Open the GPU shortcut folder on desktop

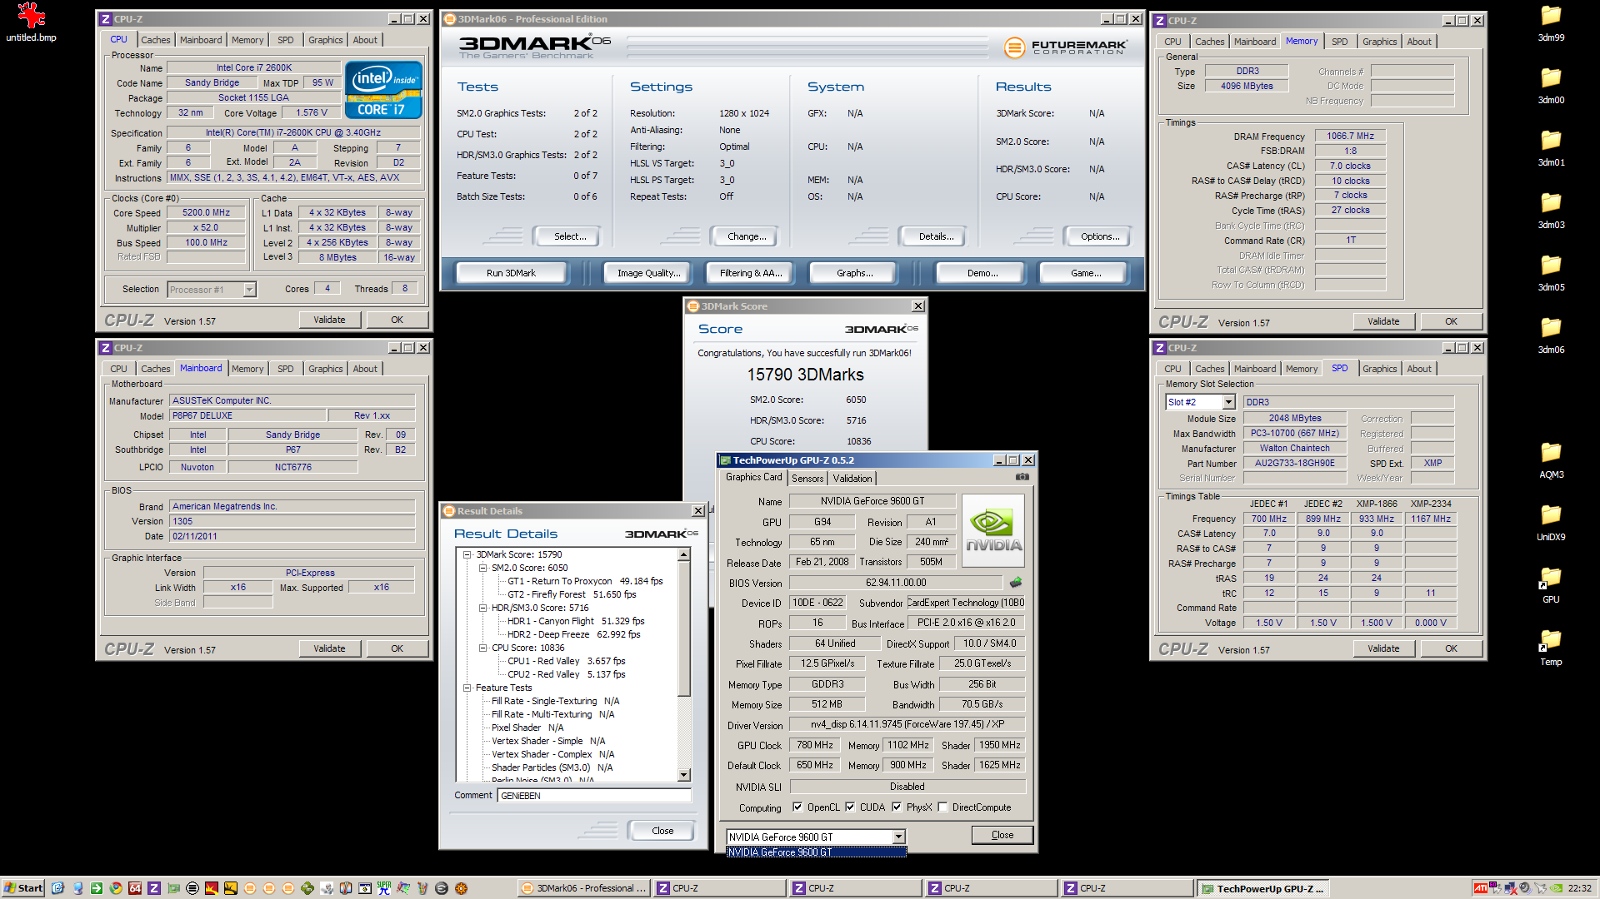(x=1551, y=584)
